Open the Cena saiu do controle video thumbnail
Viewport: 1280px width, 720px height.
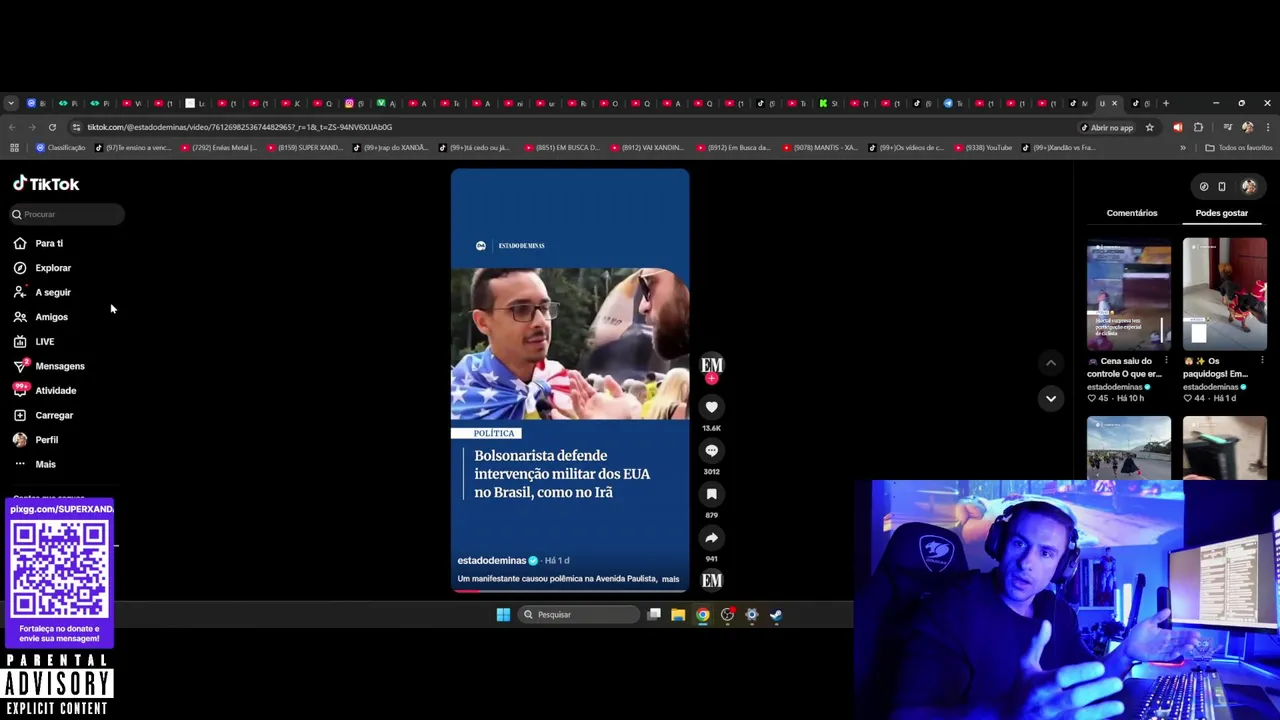(1129, 294)
